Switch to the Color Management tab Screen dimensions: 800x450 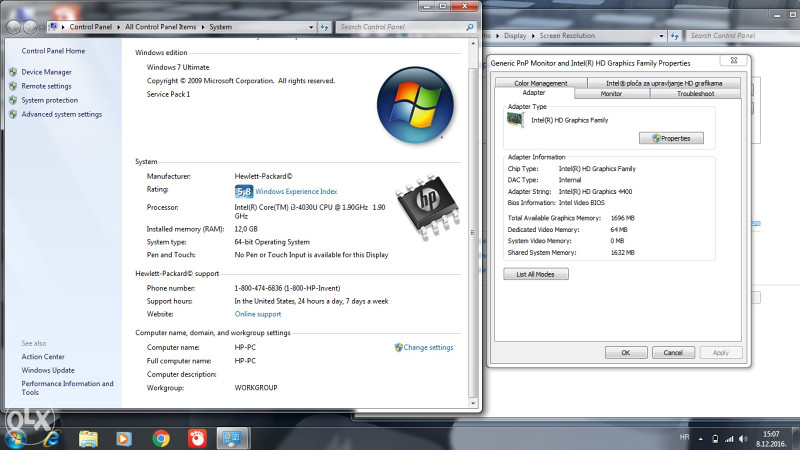coord(541,83)
